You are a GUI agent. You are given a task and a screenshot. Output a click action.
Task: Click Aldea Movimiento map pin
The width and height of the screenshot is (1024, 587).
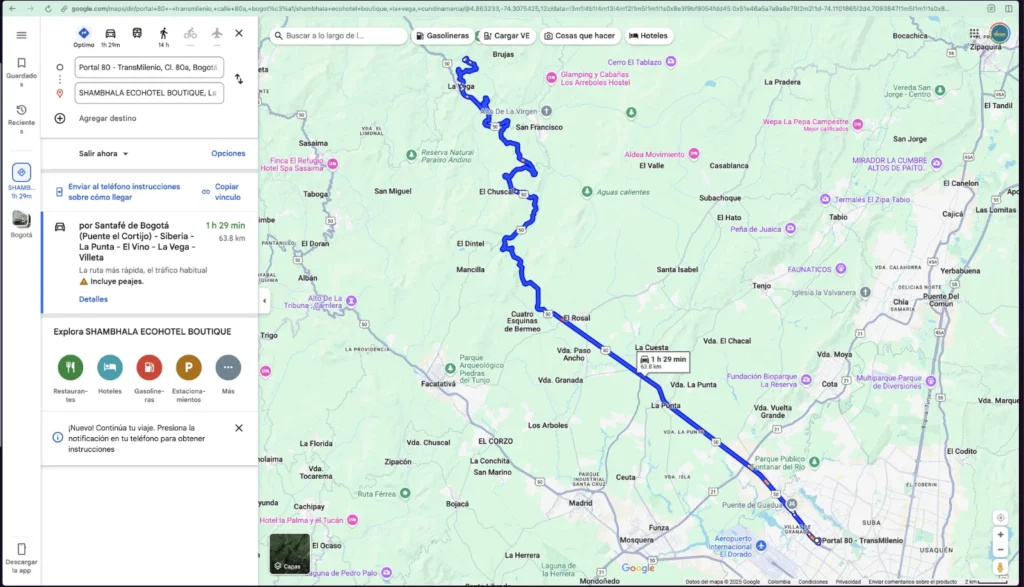(694, 153)
